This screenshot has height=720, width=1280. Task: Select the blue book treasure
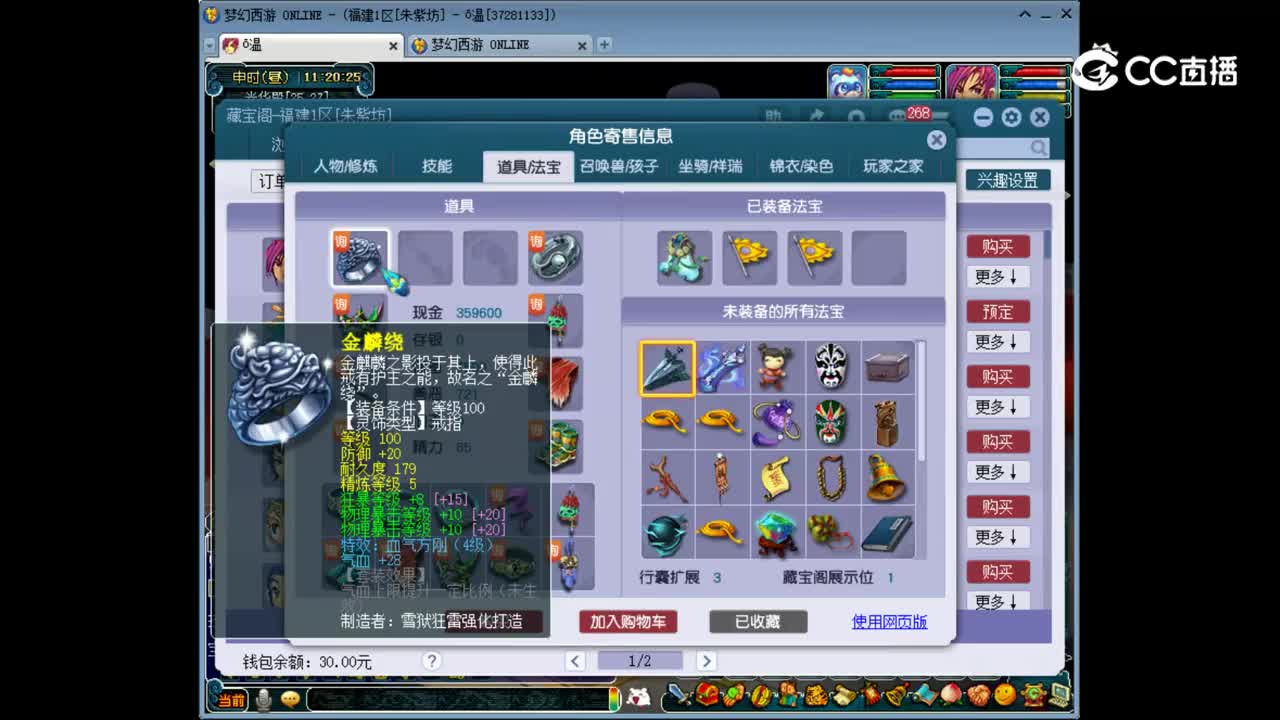(887, 533)
